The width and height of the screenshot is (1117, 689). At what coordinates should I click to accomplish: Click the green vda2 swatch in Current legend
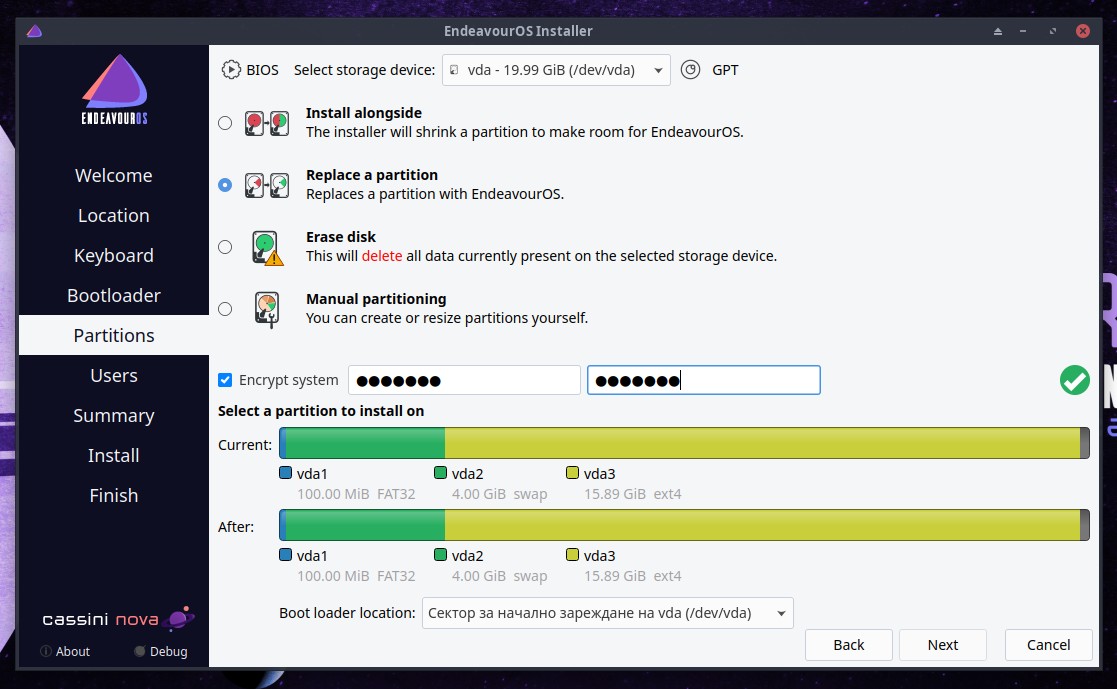pyautogui.click(x=440, y=472)
